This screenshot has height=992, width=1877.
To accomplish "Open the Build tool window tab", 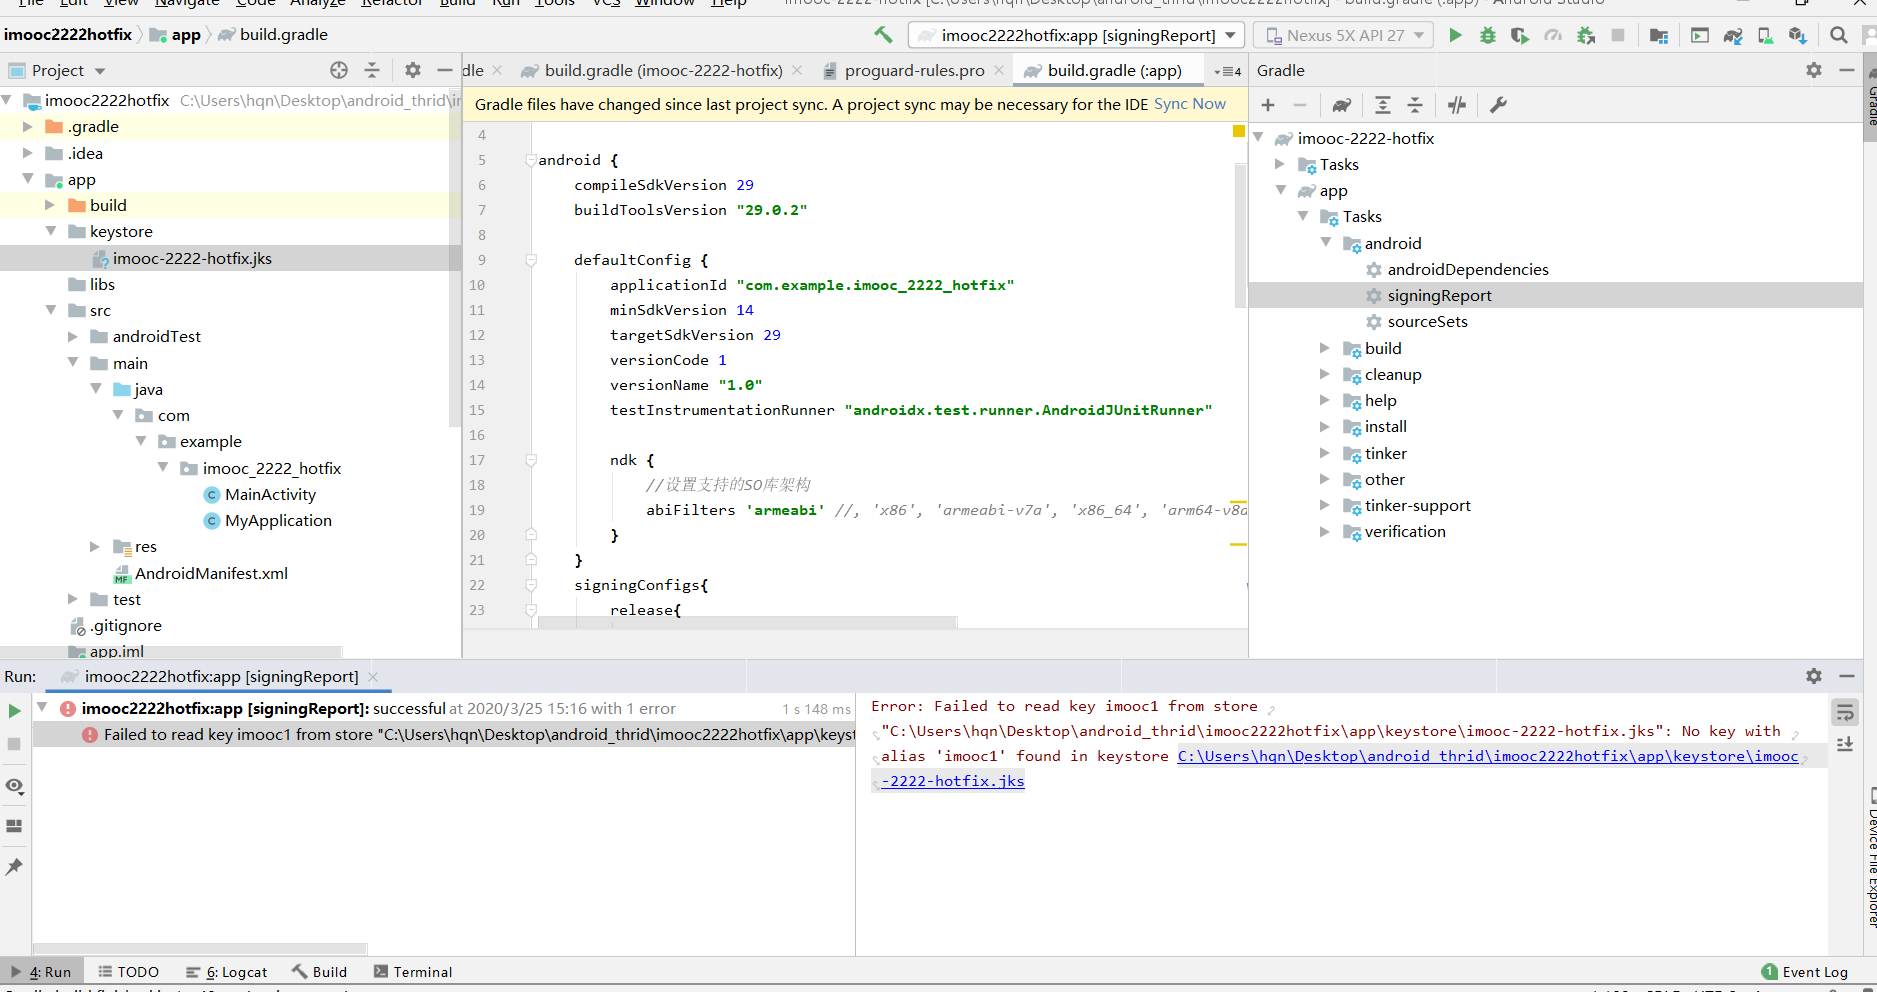I will tap(320, 972).
